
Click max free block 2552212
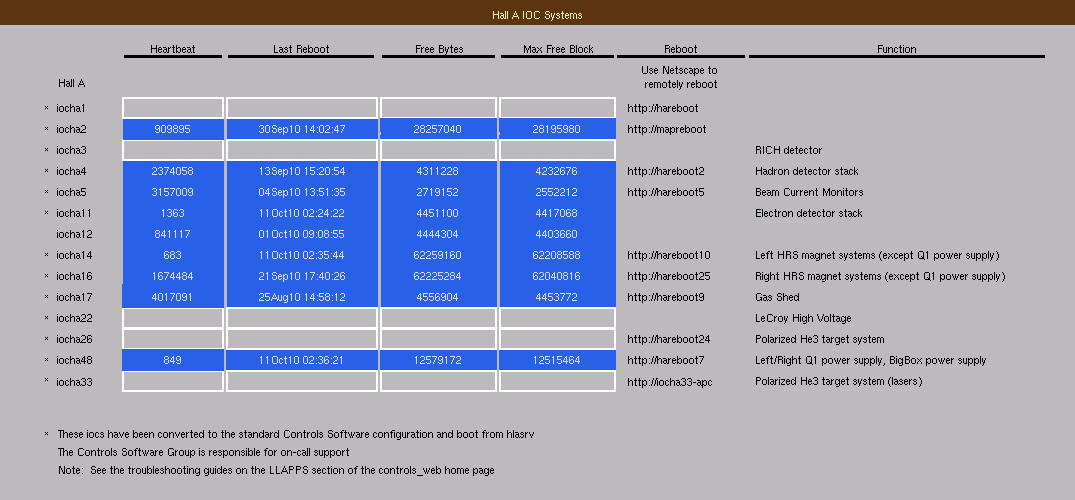point(557,192)
